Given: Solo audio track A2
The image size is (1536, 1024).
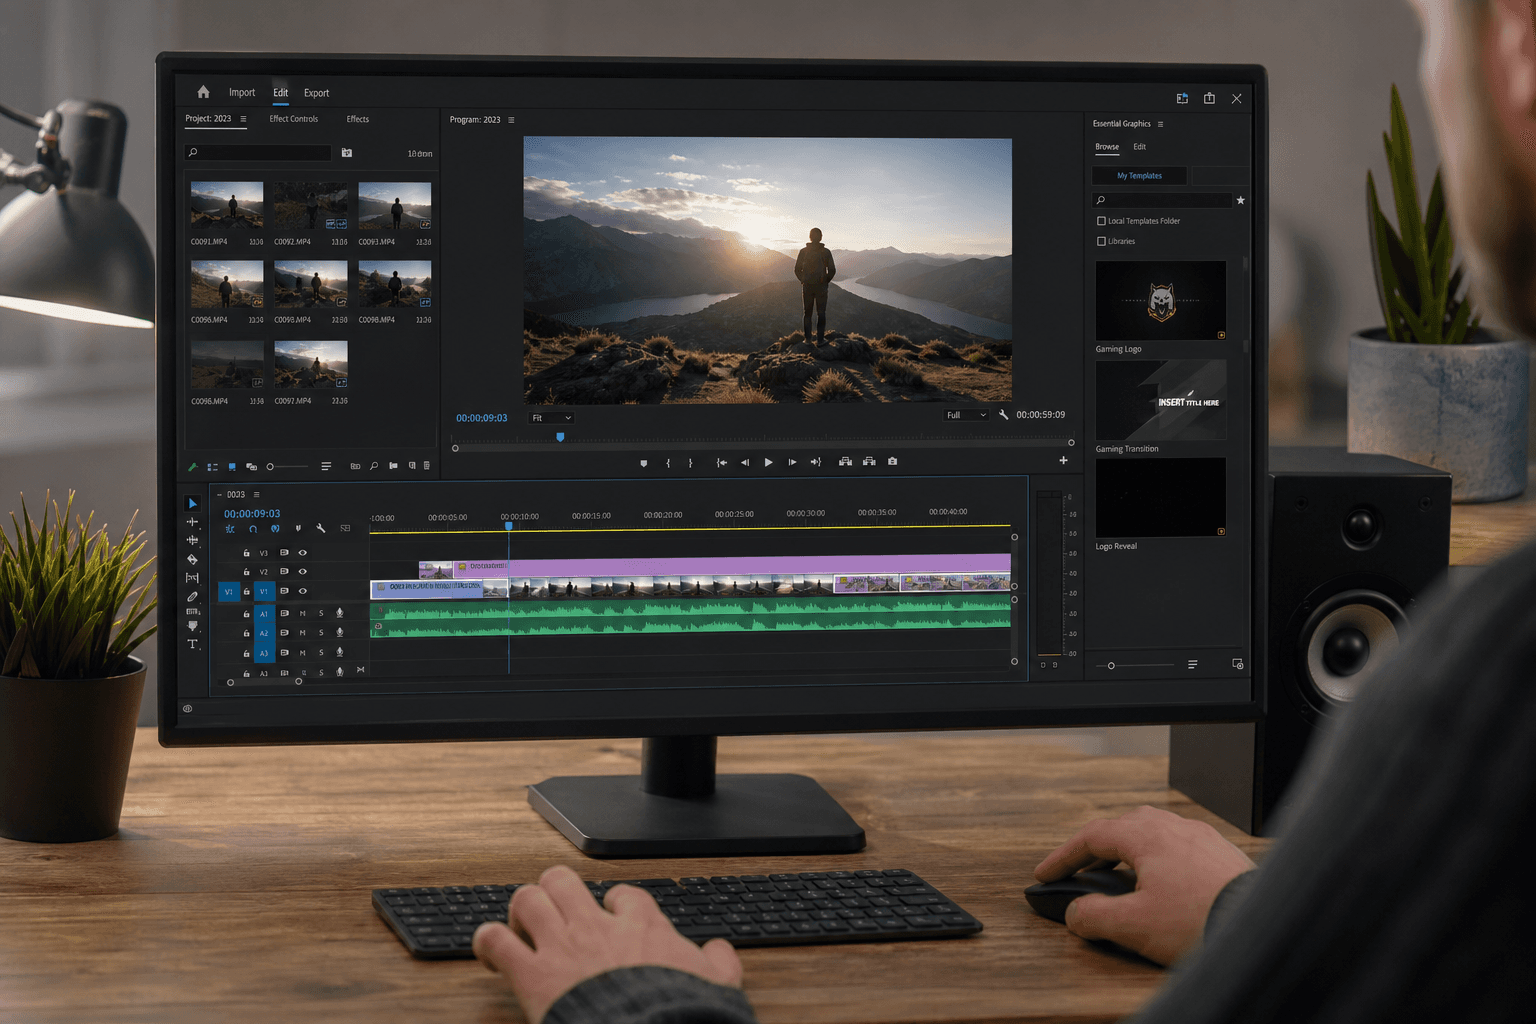Looking at the screenshot, I should coord(321,633).
